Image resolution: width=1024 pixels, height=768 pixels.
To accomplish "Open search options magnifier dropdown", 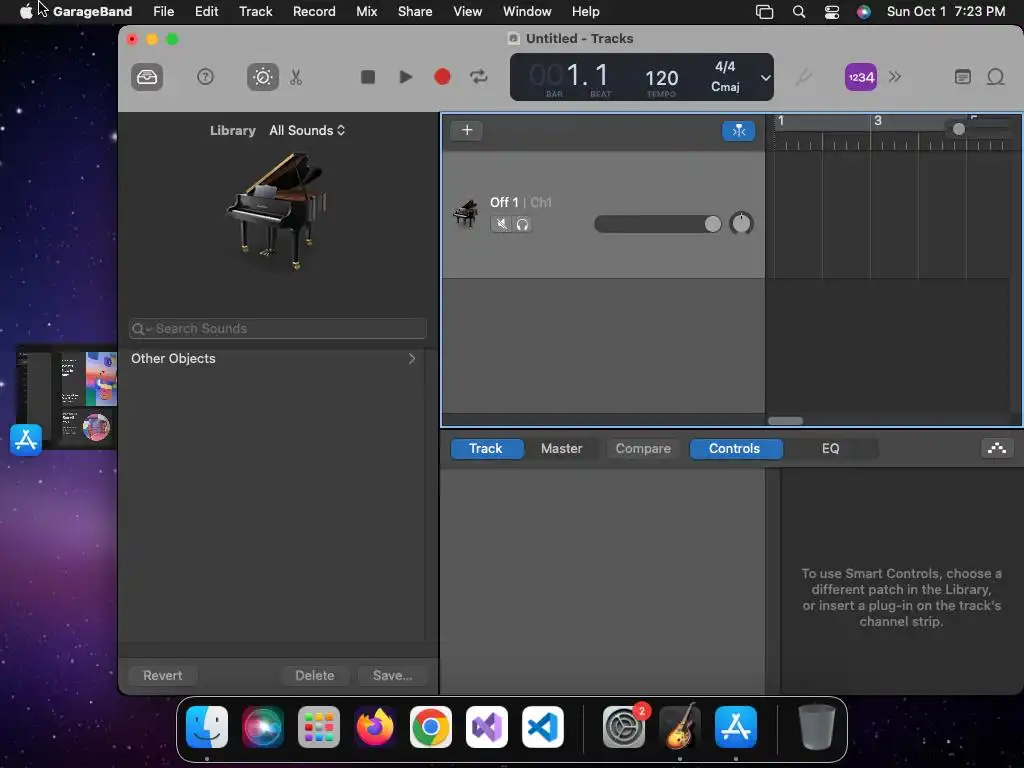I will coord(141,328).
